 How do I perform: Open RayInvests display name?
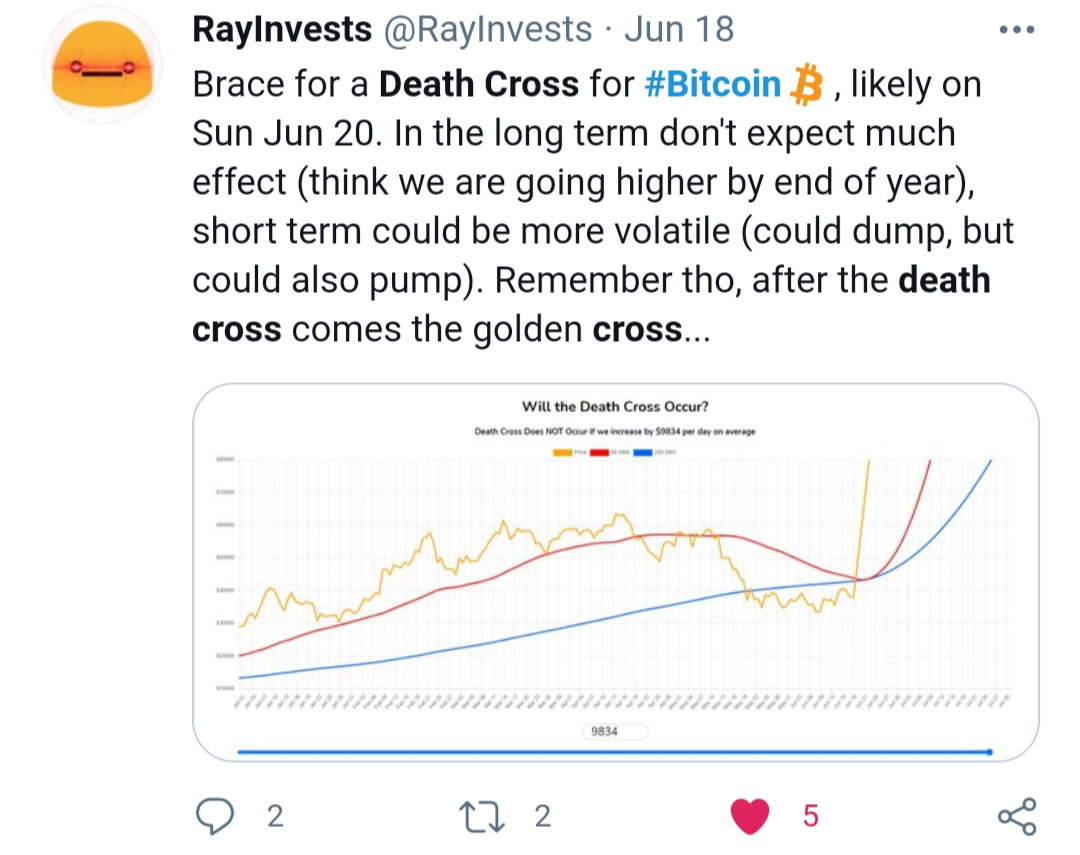click(282, 29)
